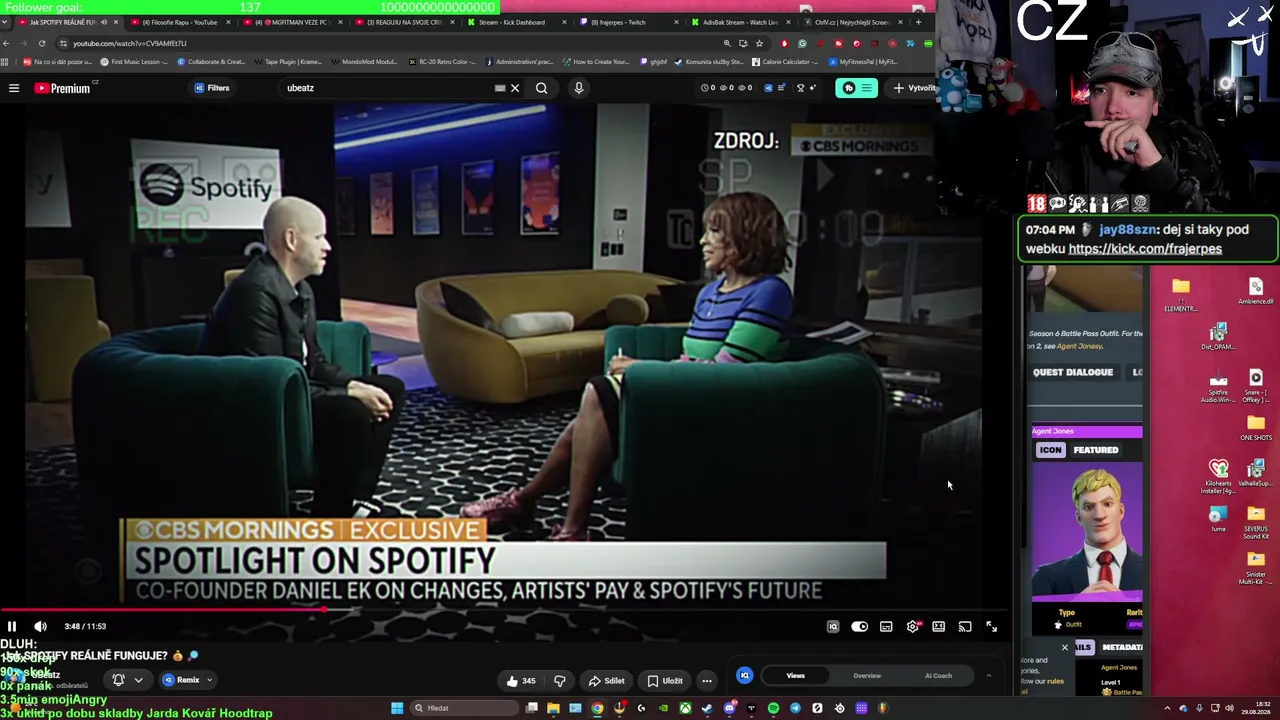Click the Vytvořit create button
This screenshot has height=720, width=1280.
click(914, 88)
